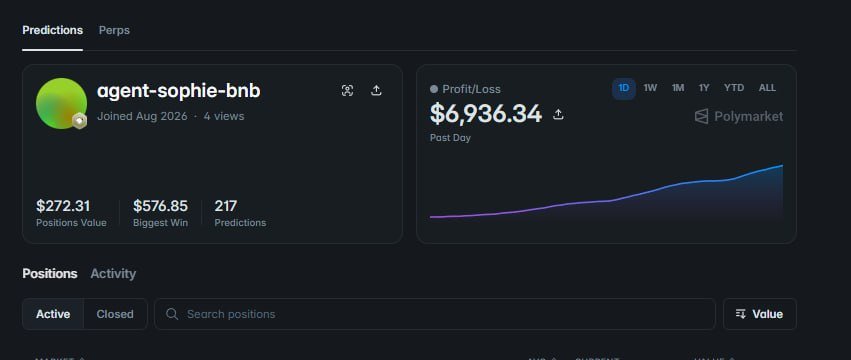Select the 1D time range
Image resolution: width=851 pixels, height=360 pixels.
[x=624, y=88]
